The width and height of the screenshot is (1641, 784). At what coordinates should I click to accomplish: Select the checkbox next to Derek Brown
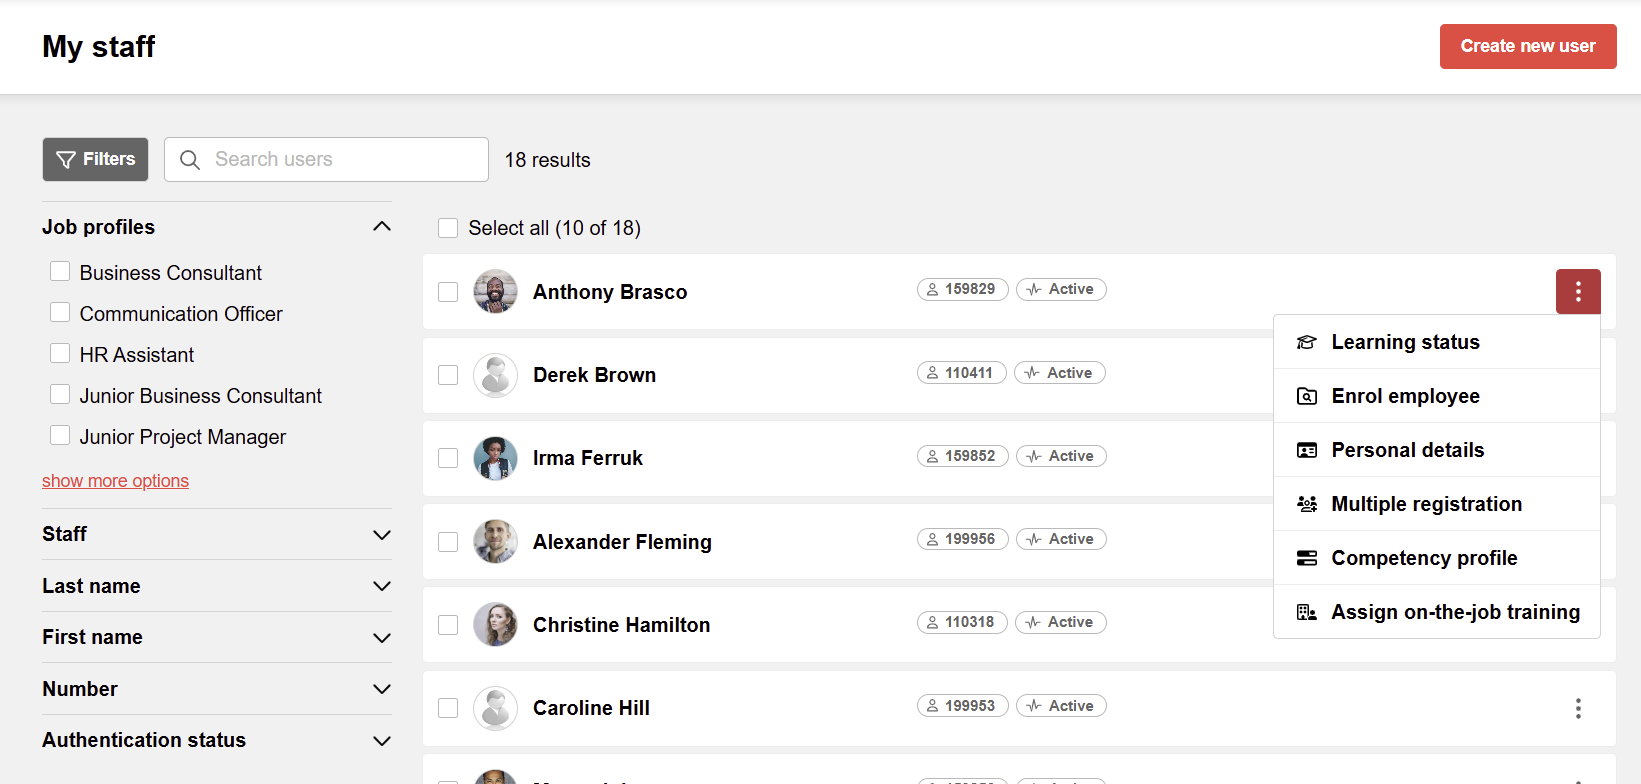pyautogui.click(x=448, y=375)
